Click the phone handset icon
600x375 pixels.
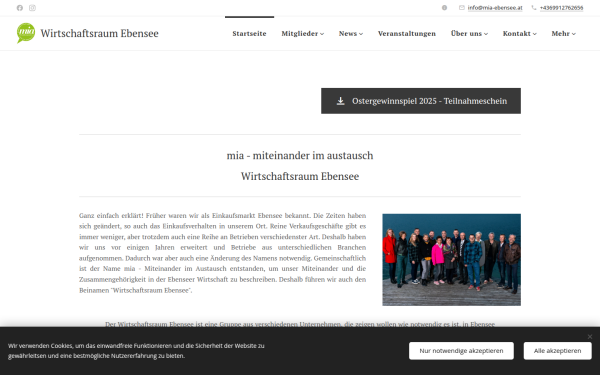click(x=534, y=8)
